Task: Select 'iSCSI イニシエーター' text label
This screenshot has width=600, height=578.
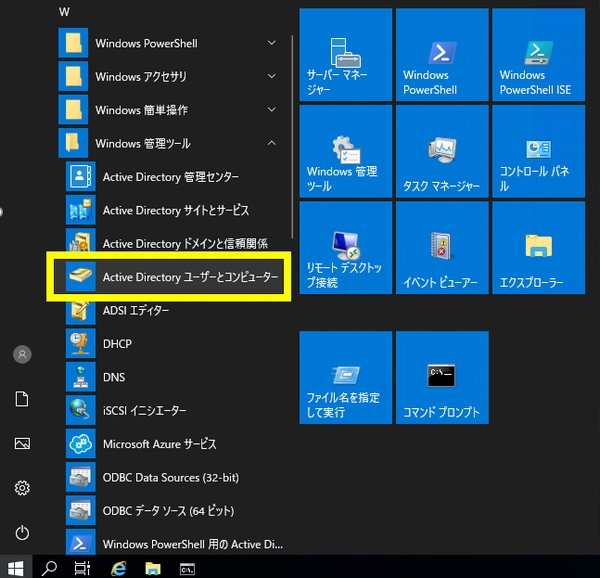Action: [x=145, y=411]
